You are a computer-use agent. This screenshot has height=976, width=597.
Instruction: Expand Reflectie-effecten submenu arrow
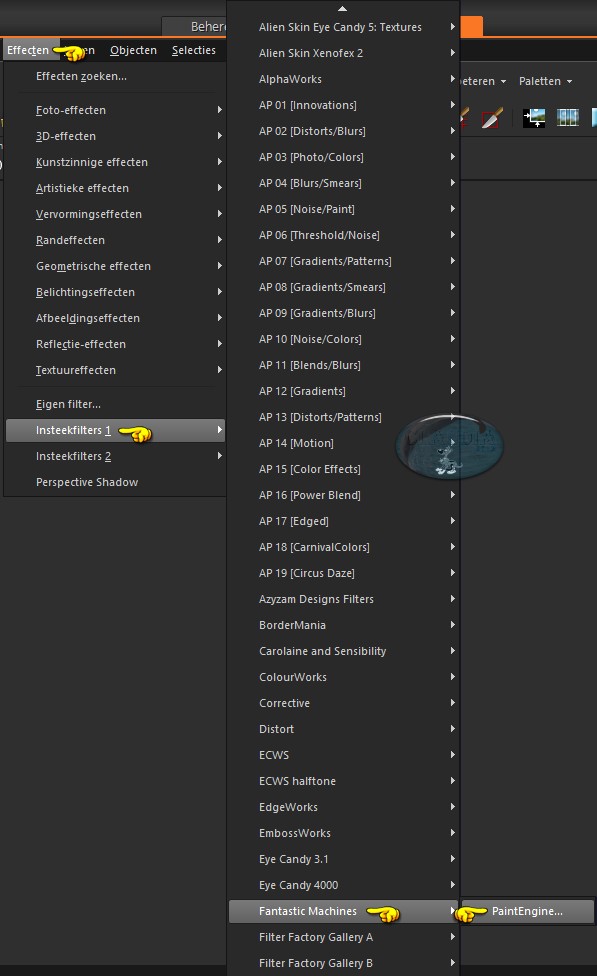click(x=220, y=344)
